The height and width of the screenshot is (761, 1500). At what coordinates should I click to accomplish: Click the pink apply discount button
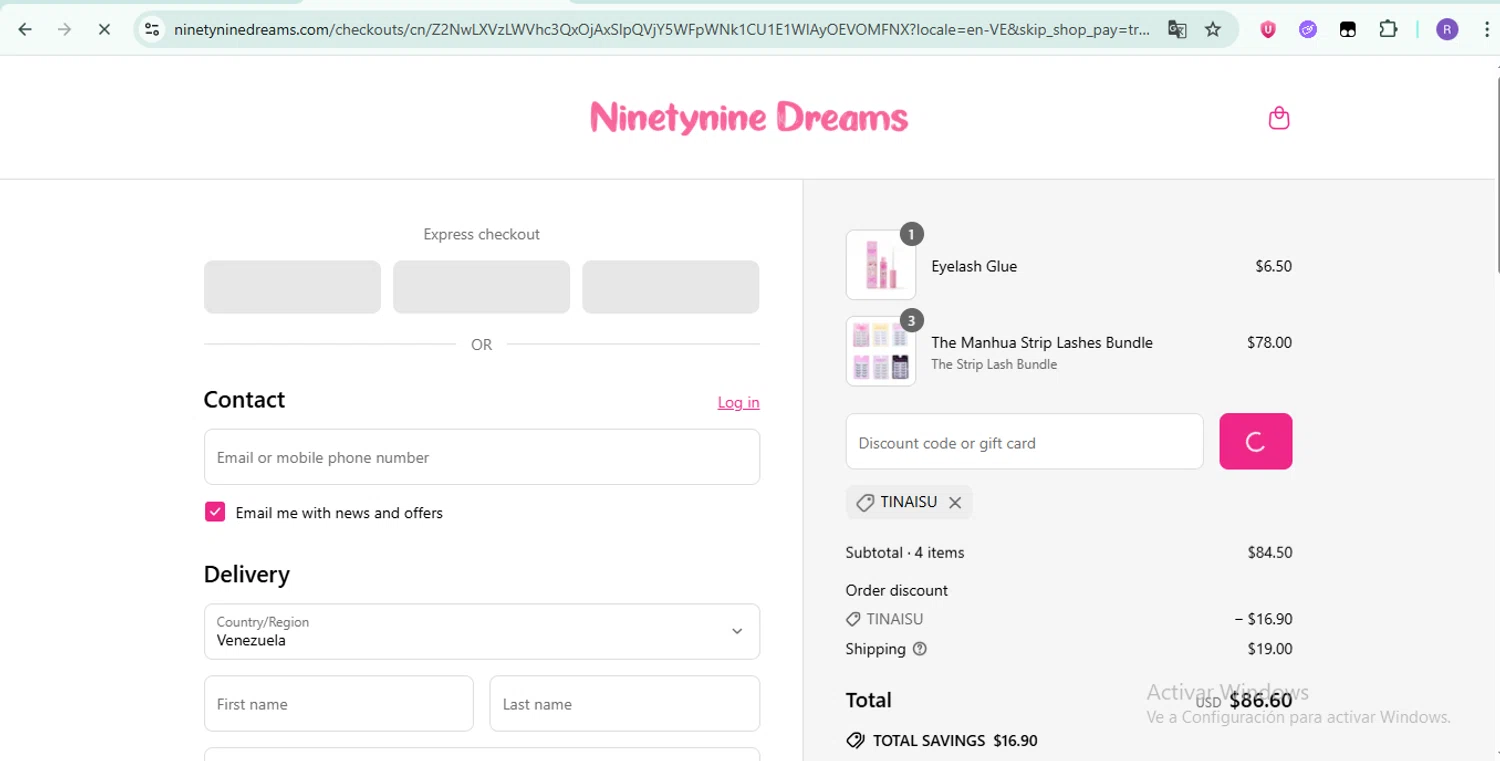tap(1256, 441)
